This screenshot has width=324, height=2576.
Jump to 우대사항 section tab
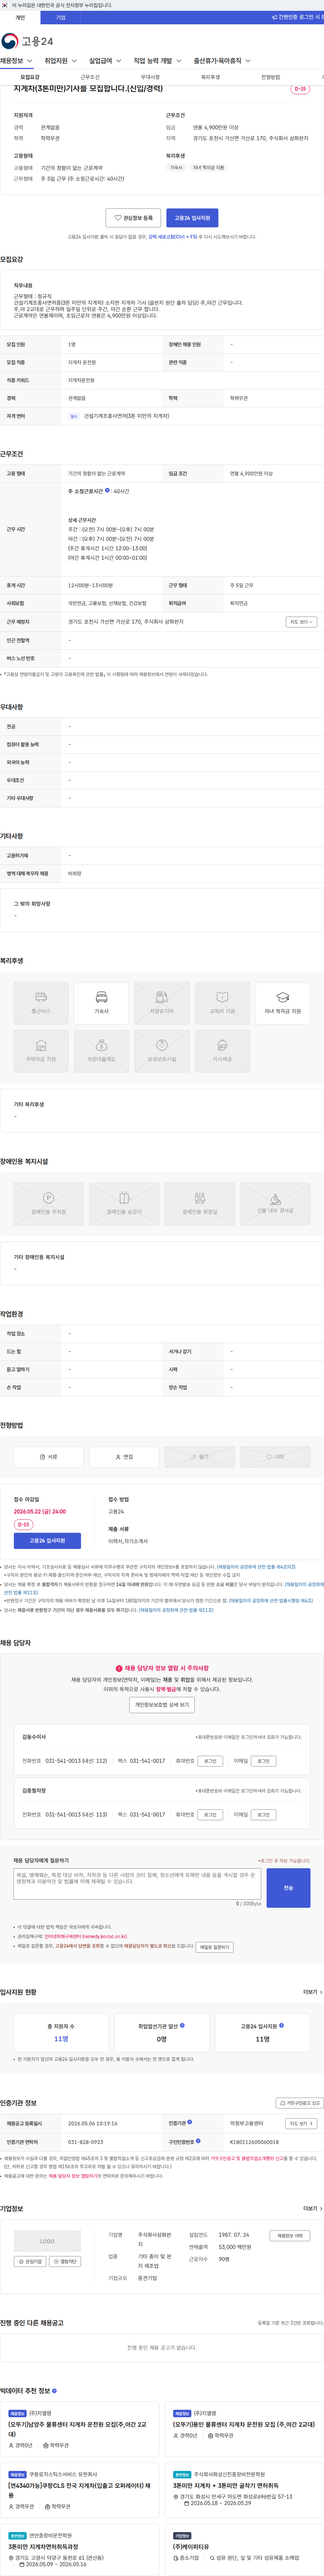[x=150, y=77]
